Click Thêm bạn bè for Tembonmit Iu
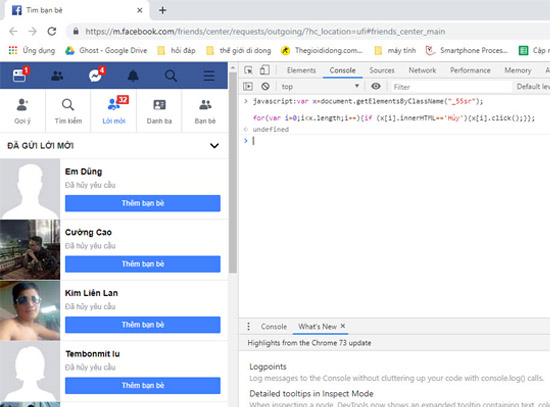Image resolution: width=550 pixels, height=407 pixels. 143,385
